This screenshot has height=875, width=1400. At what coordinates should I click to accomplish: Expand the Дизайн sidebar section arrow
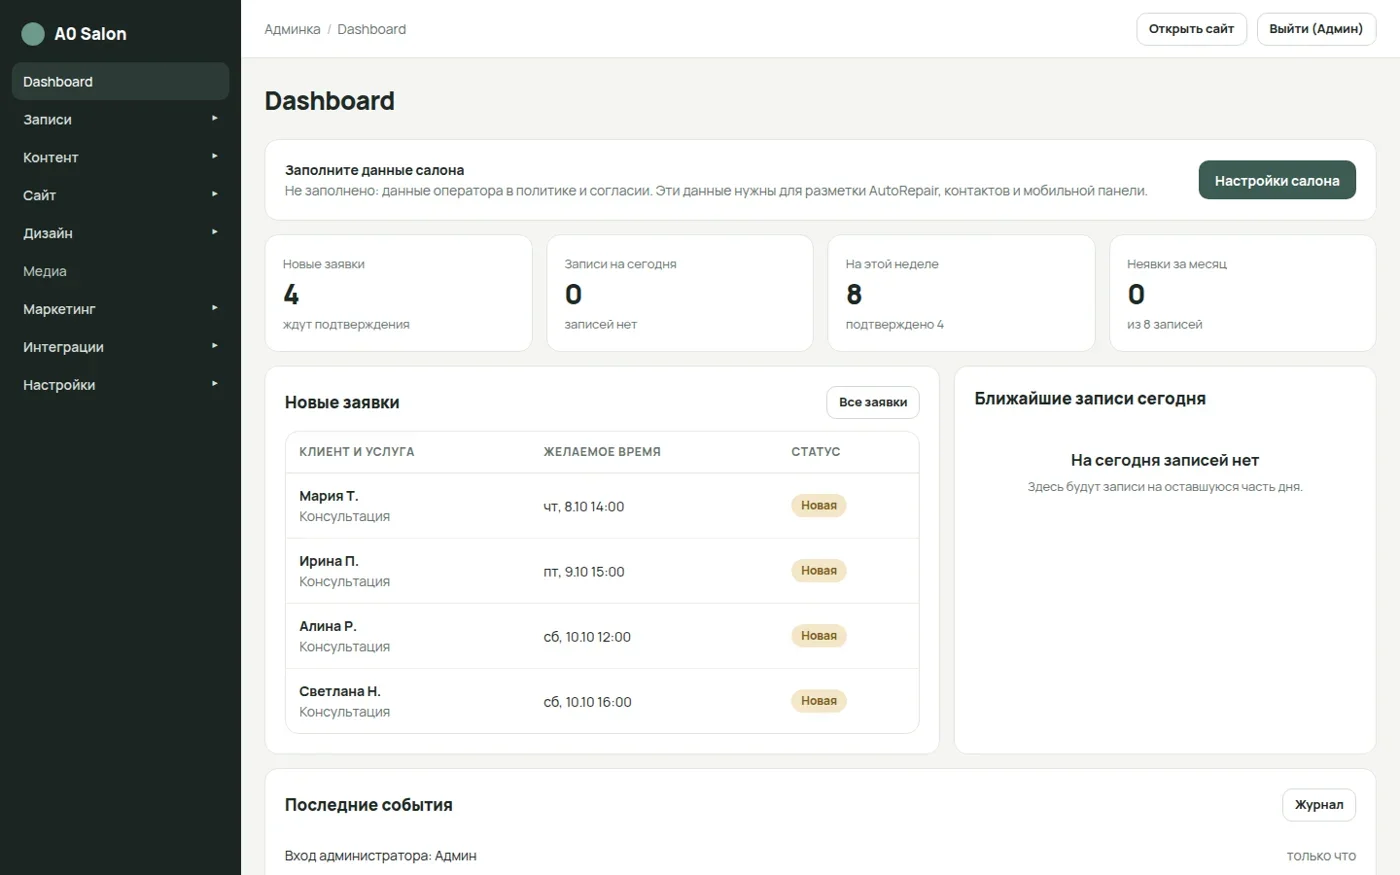215,233
